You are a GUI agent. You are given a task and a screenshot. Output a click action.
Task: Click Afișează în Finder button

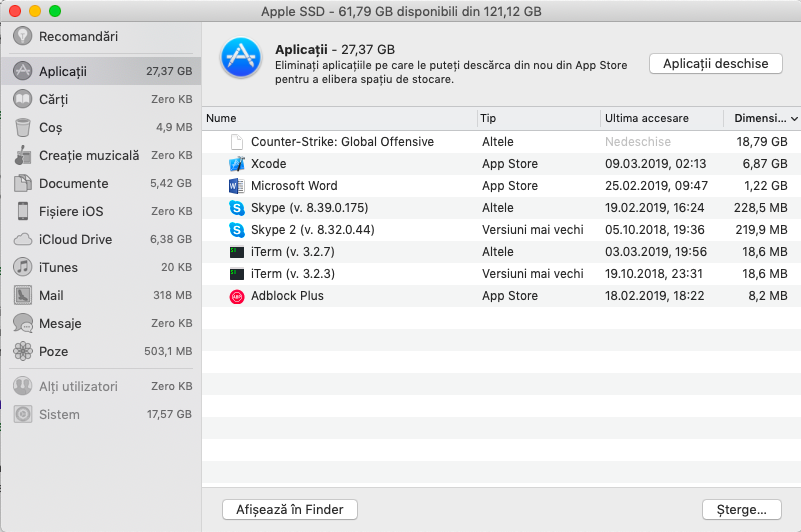coord(289,510)
